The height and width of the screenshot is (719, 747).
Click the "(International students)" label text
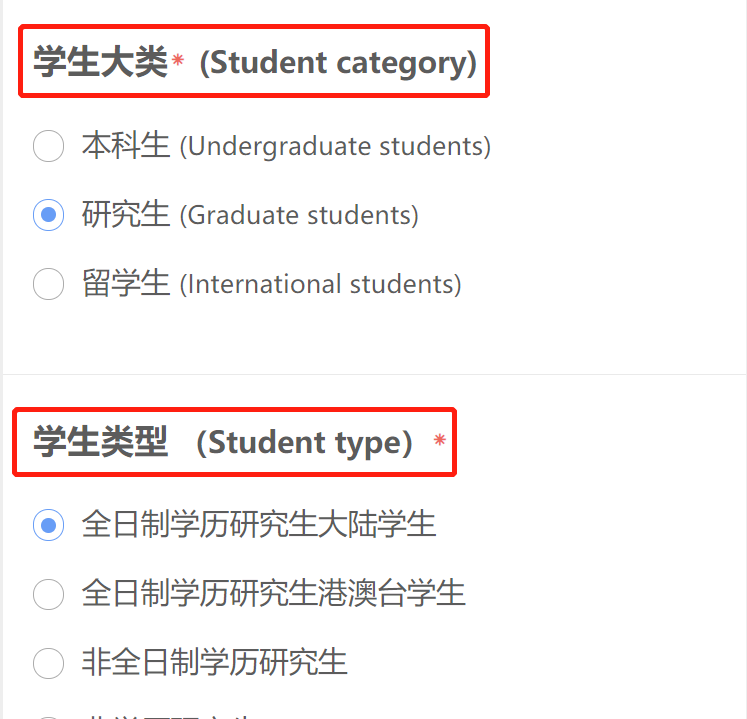tap(320, 285)
